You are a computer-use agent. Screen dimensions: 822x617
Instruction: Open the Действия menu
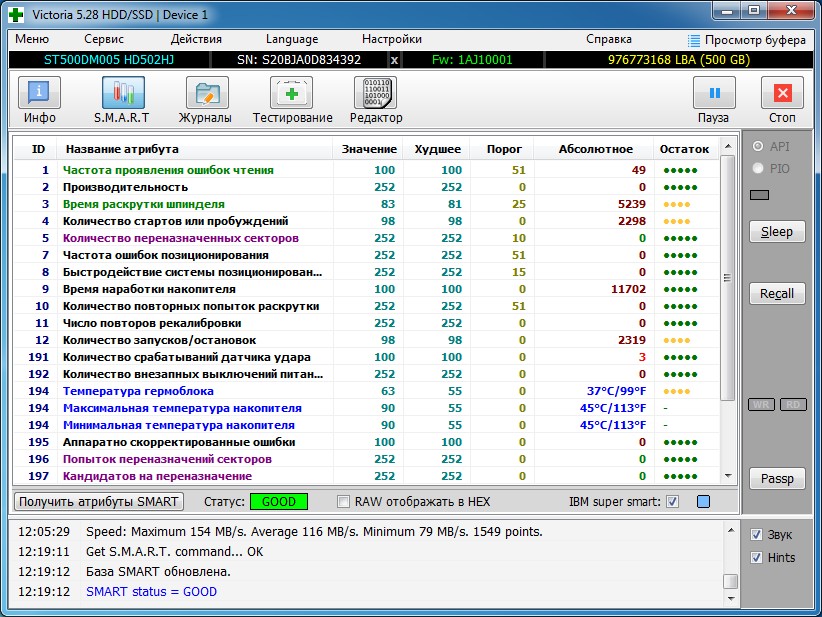[x=196, y=39]
